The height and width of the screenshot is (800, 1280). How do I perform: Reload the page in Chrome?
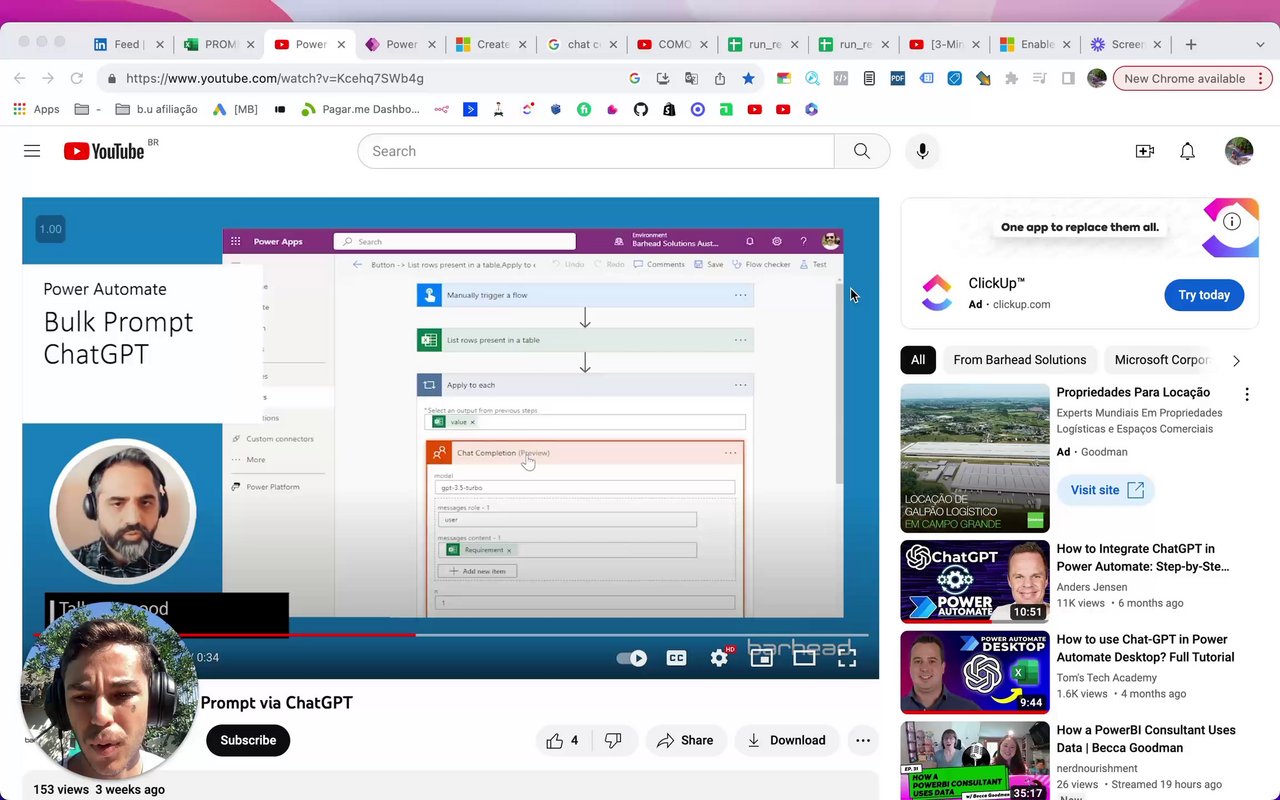(x=76, y=78)
